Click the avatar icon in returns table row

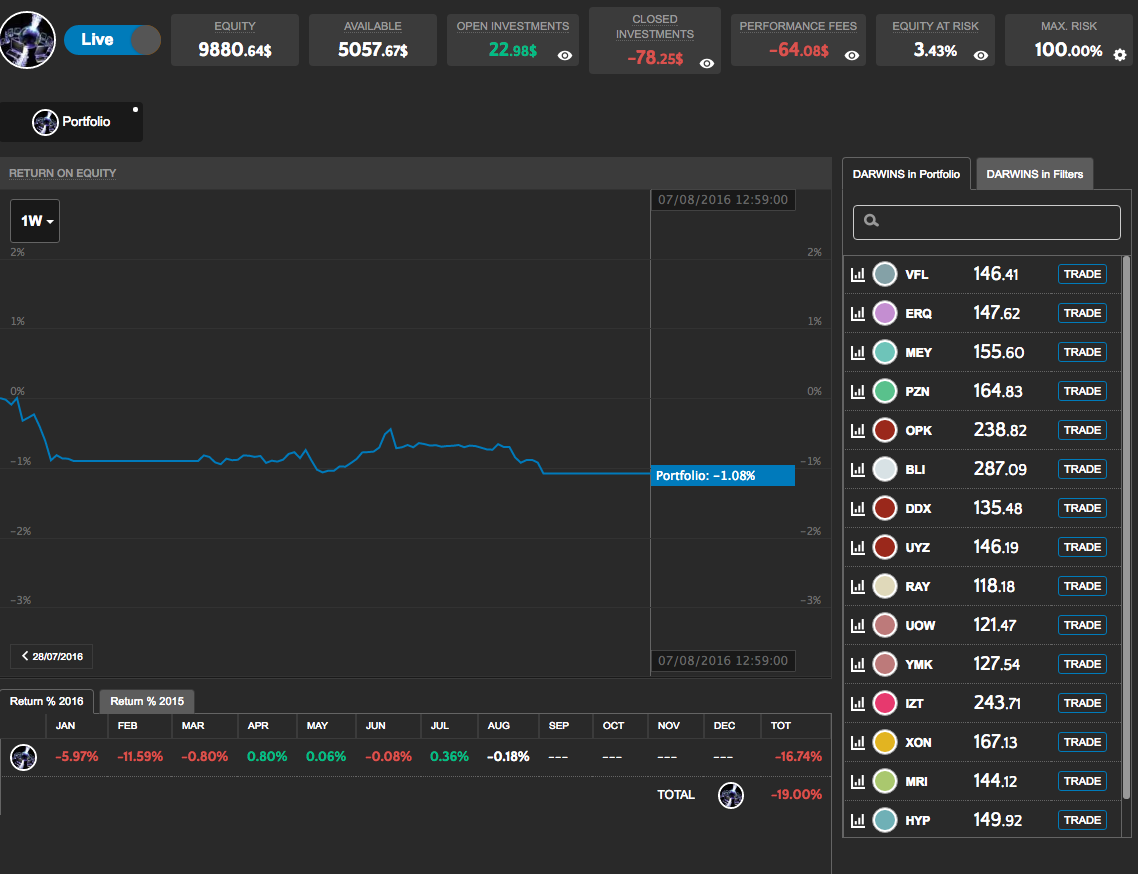coord(23,757)
